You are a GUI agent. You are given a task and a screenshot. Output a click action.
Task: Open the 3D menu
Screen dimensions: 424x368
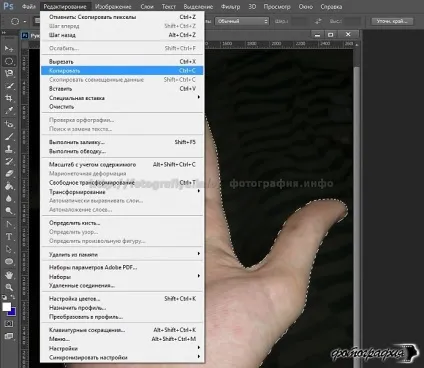pos(252,7)
